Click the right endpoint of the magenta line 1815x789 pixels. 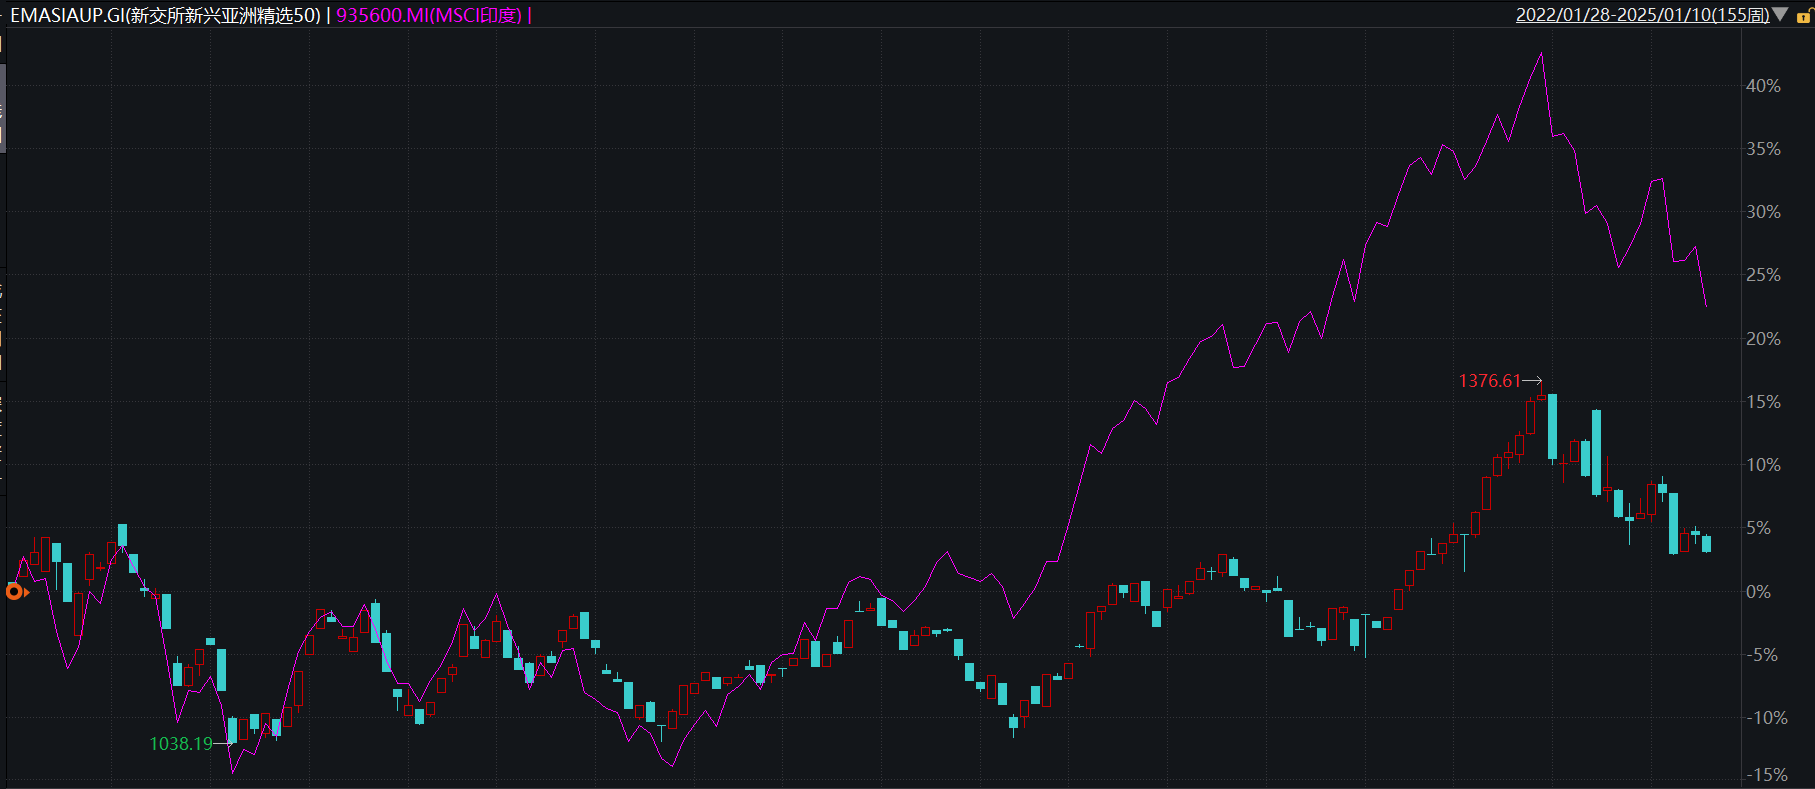(x=1706, y=306)
